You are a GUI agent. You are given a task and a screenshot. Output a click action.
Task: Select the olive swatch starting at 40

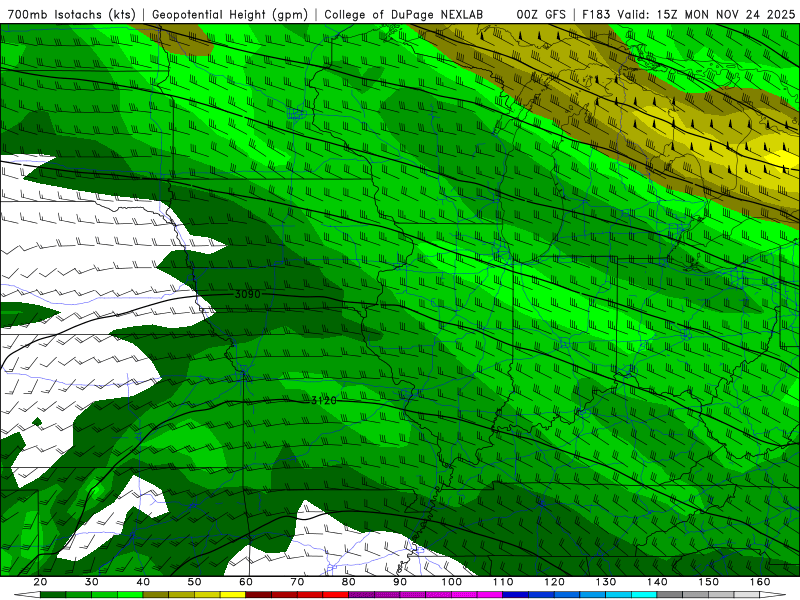point(156,595)
